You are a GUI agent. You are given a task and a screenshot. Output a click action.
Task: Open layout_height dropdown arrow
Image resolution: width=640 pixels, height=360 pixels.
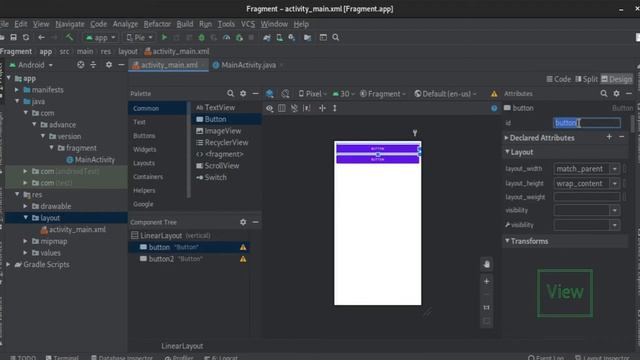click(x=615, y=184)
